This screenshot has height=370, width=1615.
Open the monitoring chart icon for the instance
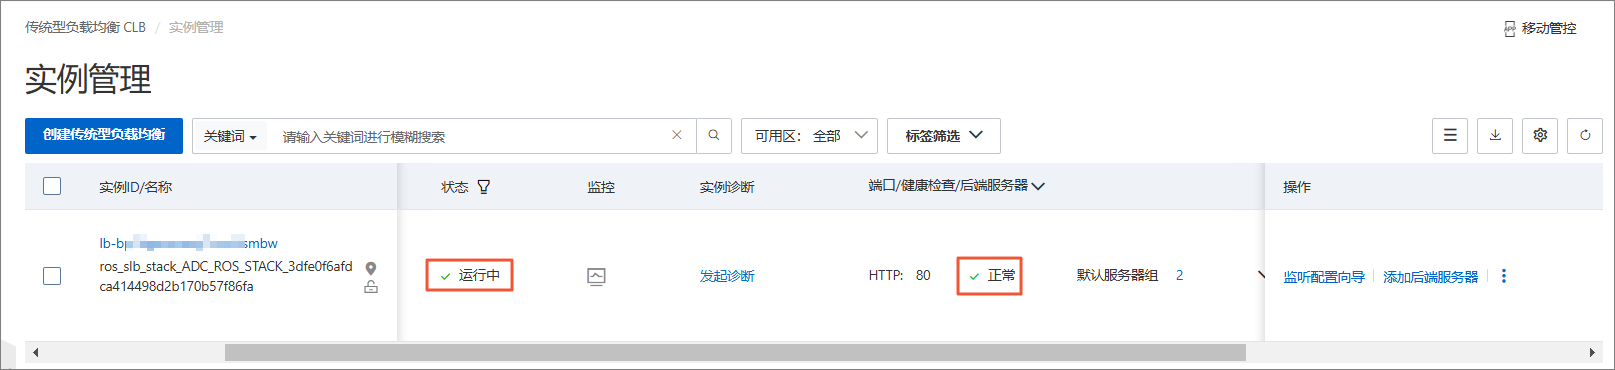[596, 276]
